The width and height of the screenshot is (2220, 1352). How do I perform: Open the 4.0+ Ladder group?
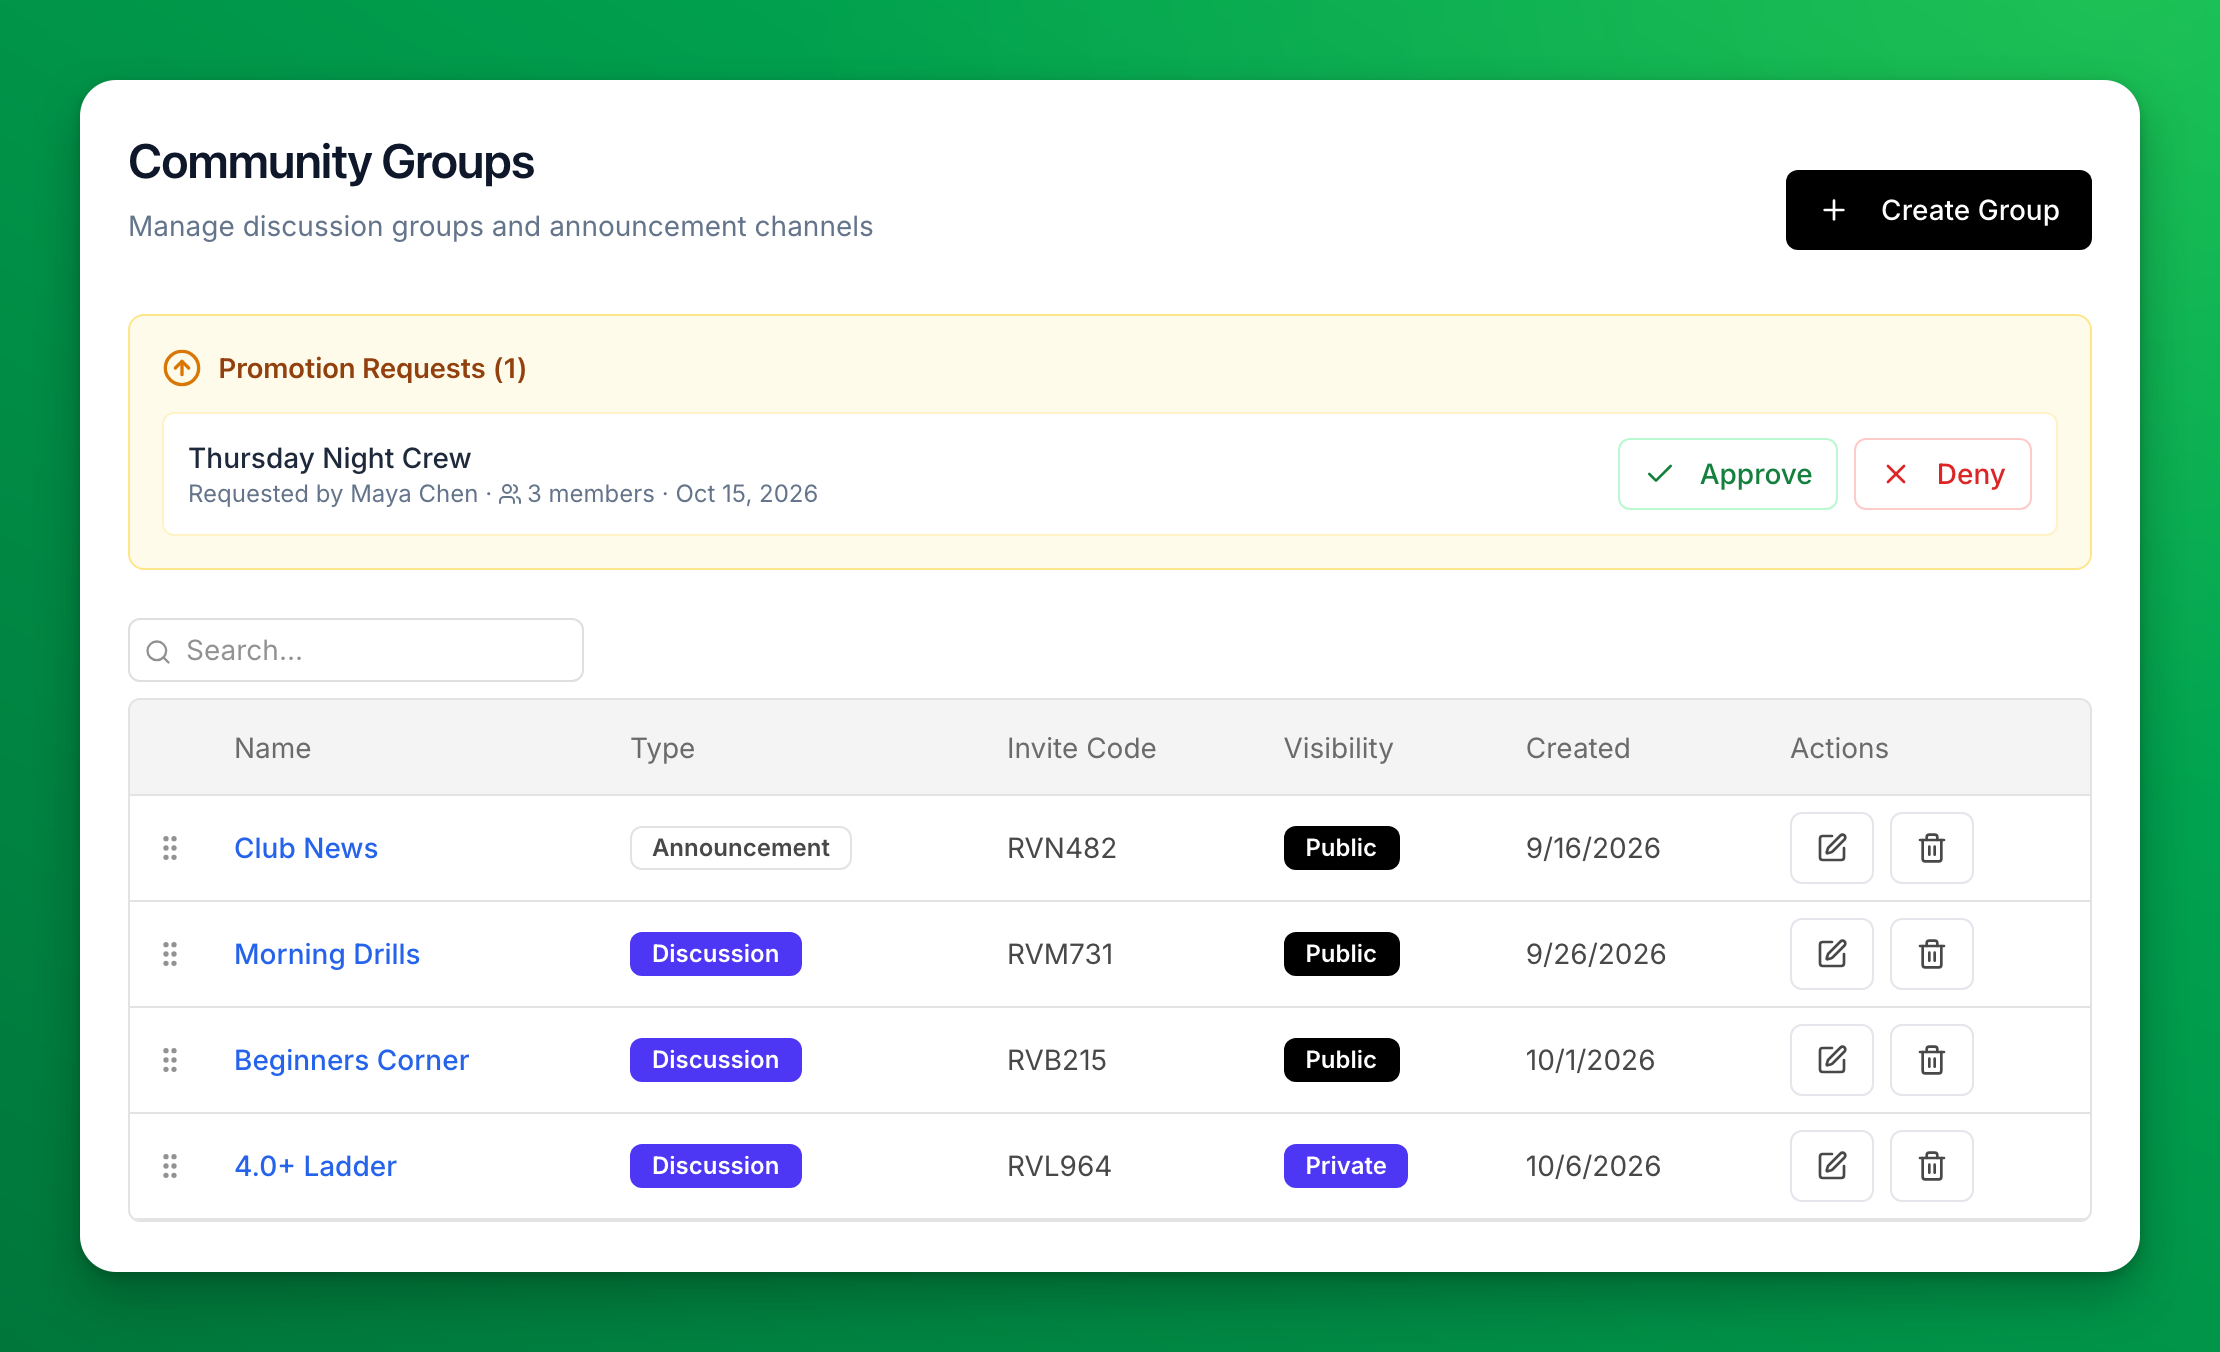pos(315,1166)
